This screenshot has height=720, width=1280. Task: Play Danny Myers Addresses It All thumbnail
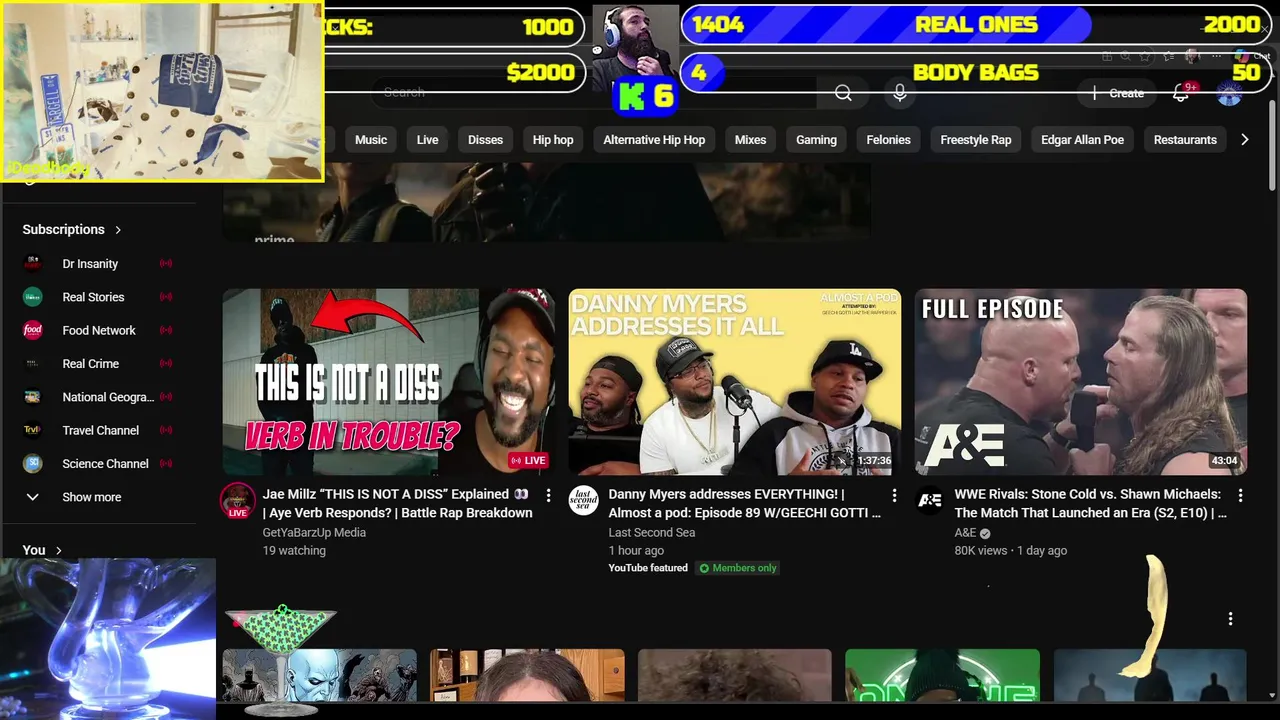coord(735,382)
